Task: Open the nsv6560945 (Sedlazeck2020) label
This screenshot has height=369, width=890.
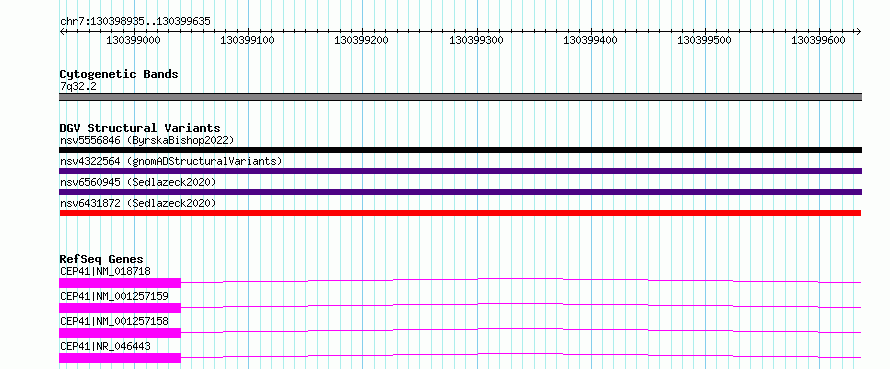Action: point(138,182)
